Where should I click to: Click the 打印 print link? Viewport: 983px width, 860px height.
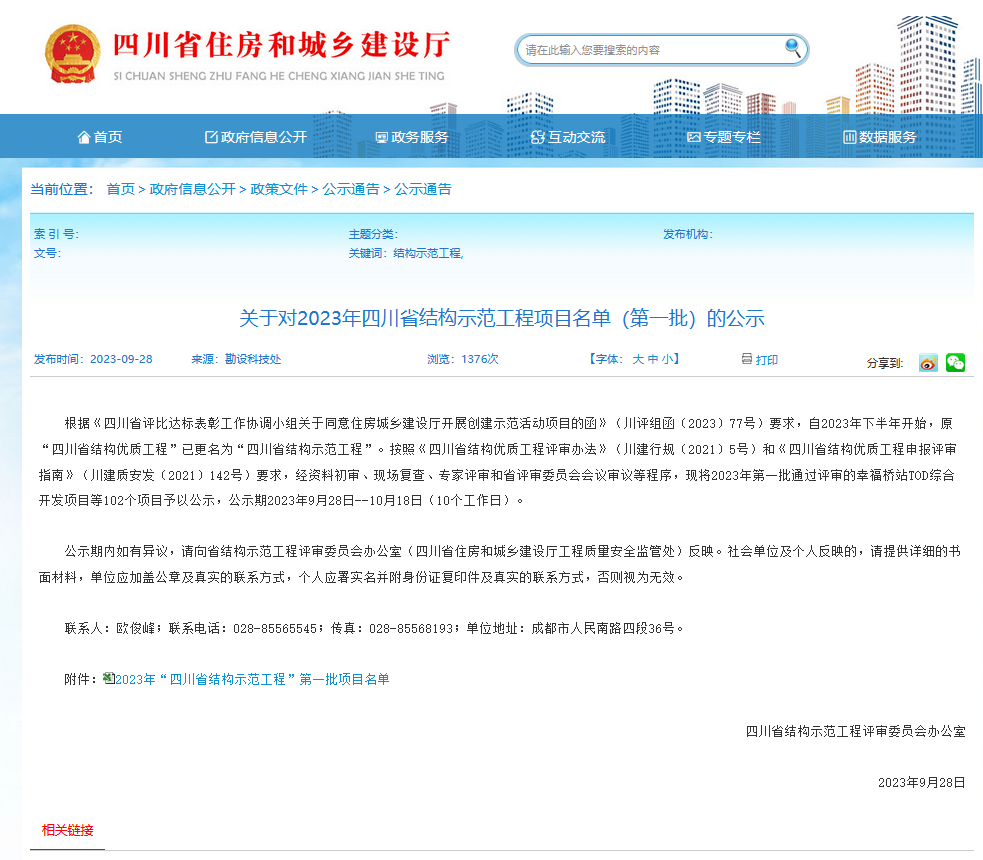[x=767, y=360]
